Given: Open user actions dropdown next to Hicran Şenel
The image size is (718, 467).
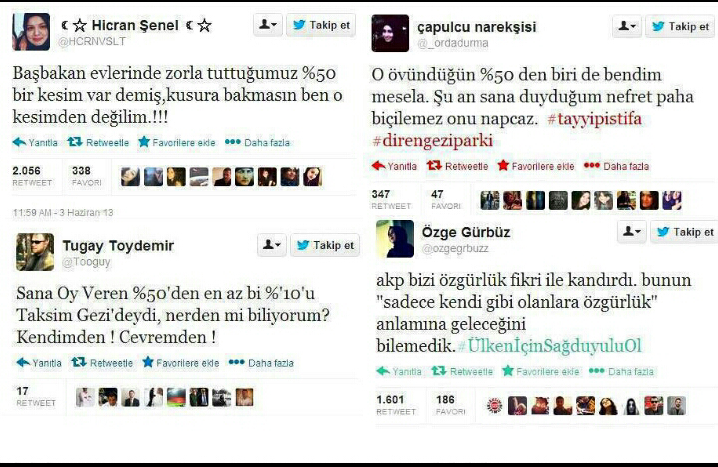Looking at the screenshot, I should (x=268, y=25).
